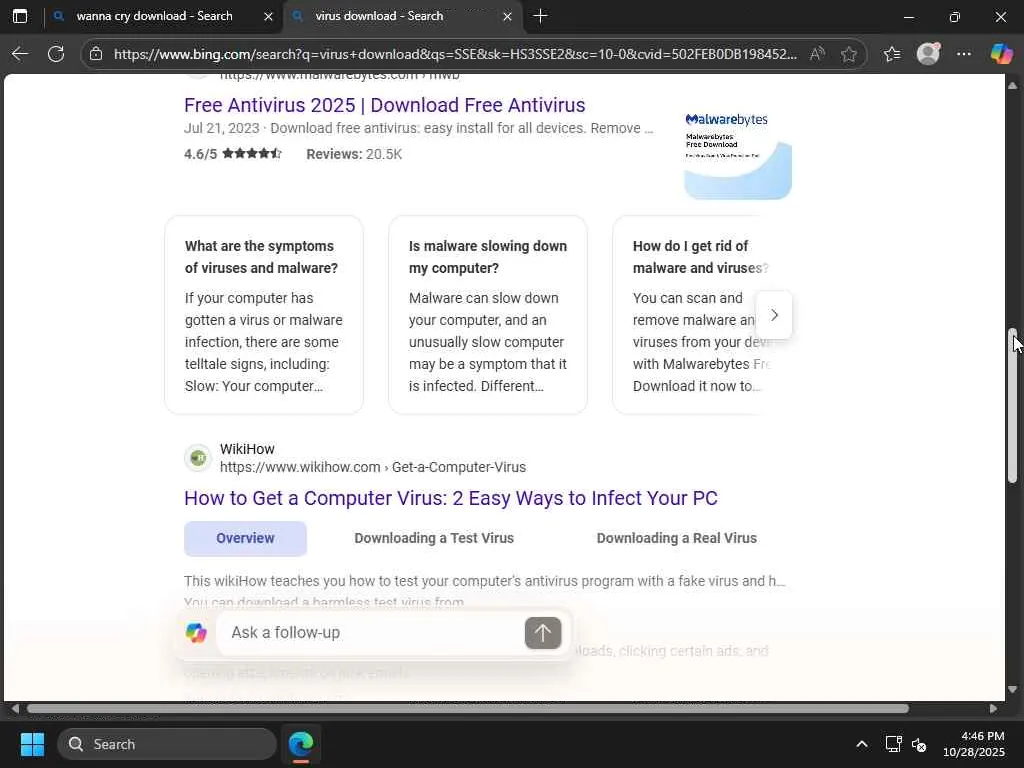This screenshot has width=1024, height=768.
Task: Click the Reviews: 20.5K text
Action: click(354, 154)
